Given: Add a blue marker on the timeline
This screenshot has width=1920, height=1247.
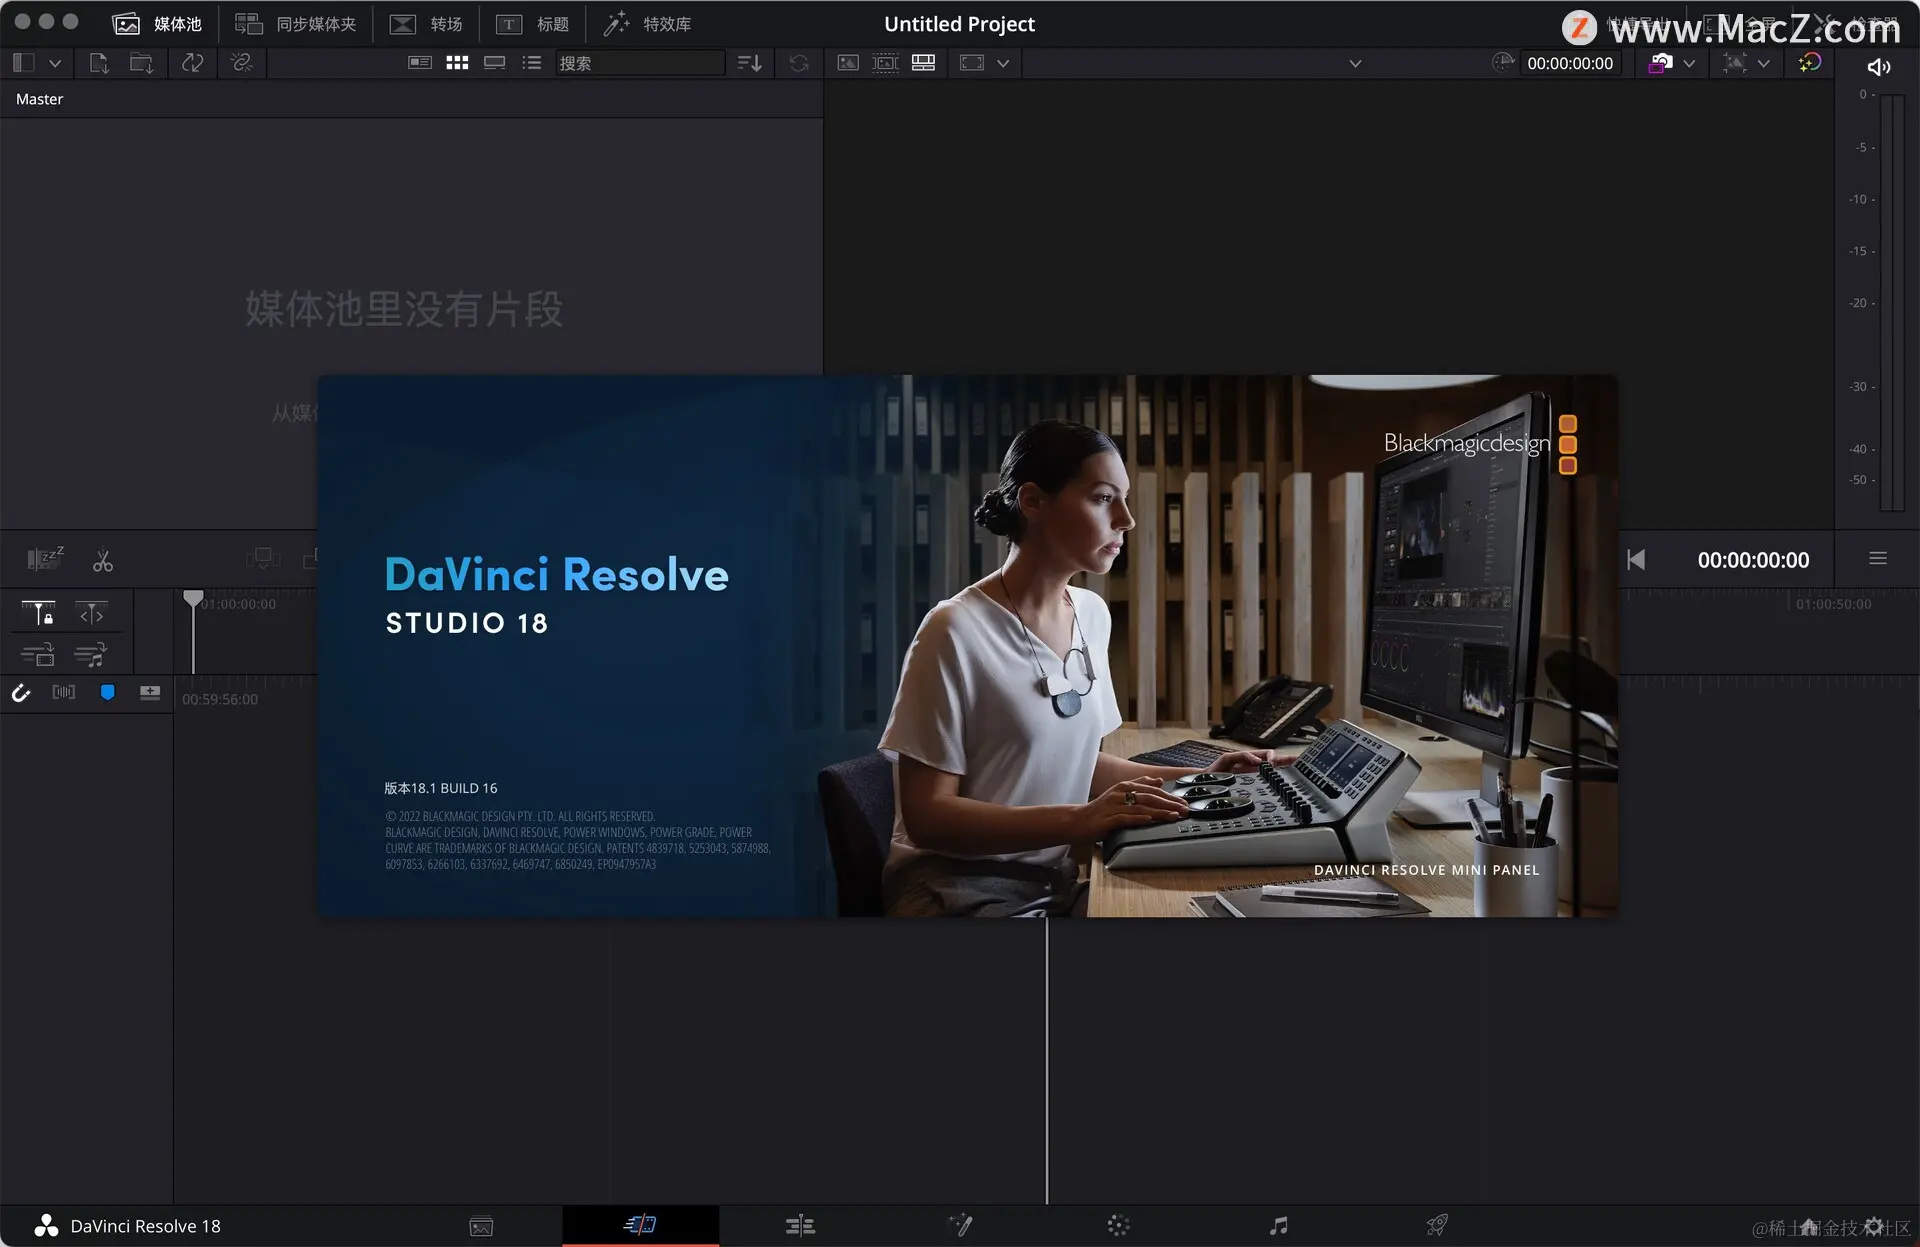Looking at the screenshot, I should [108, 692].
